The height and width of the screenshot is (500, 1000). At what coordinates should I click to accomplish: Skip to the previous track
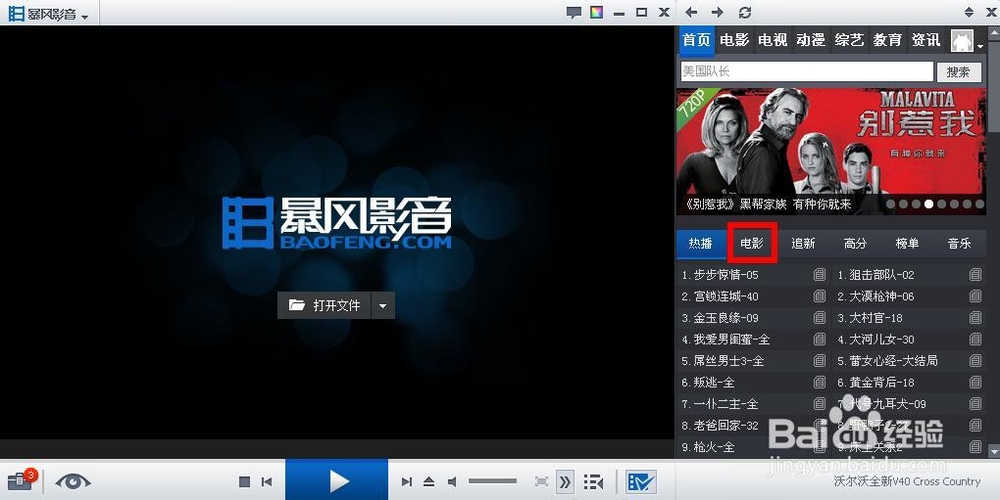pos(267,482)
